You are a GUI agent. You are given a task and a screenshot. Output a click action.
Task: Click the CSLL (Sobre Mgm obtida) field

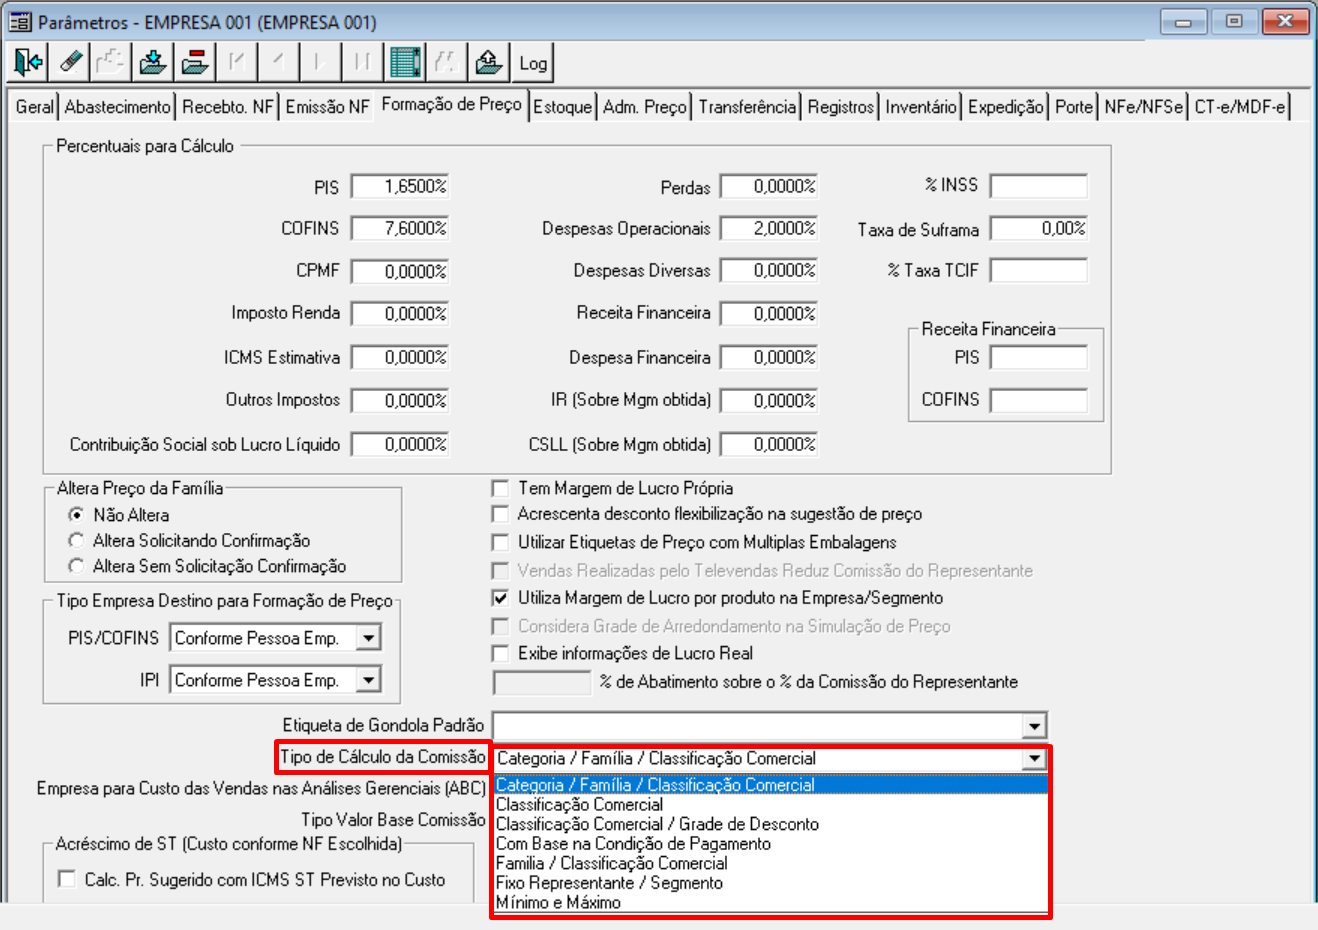(x=769, y=444)
